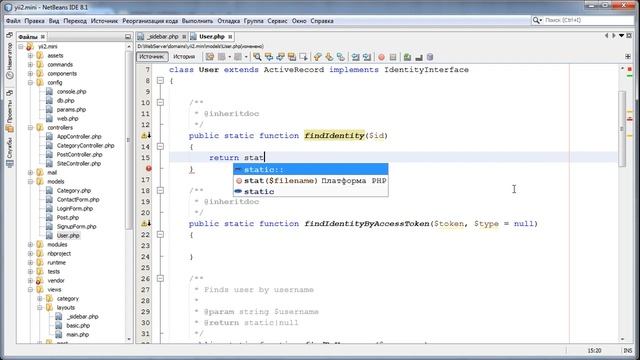Switch to the _sidebar.php editor tab
The width and height of the screenshot is (640, 360).
click(x=162, y=37)
